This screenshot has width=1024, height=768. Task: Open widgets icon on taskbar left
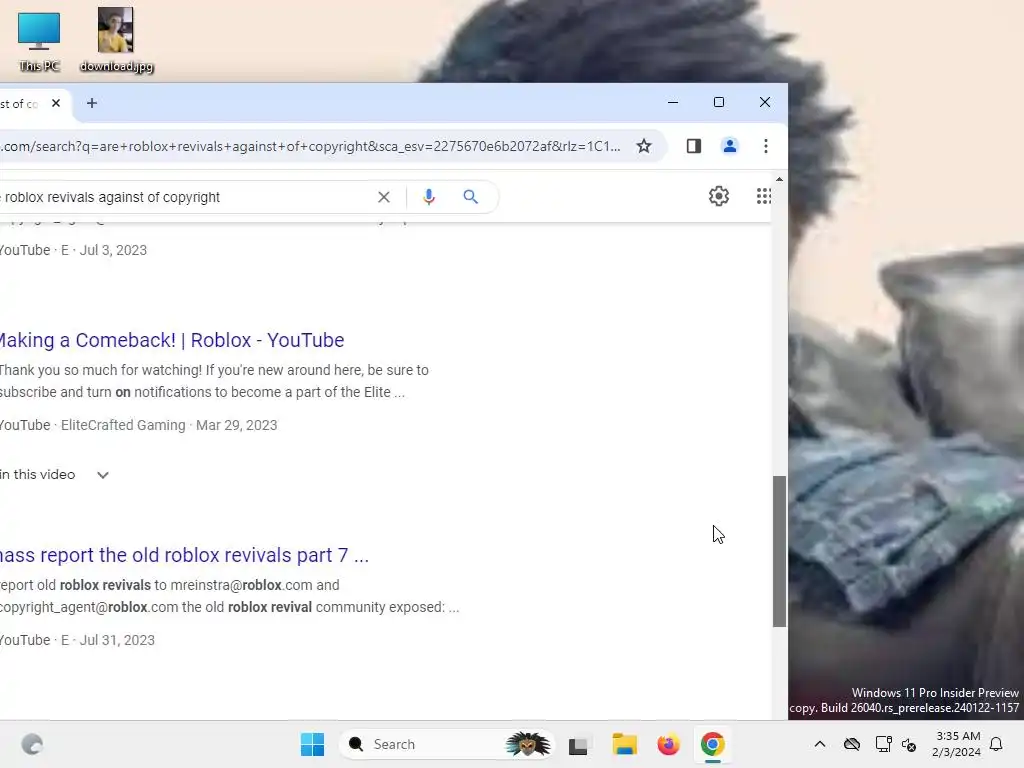pyautogui.click(x=32, y=744)
